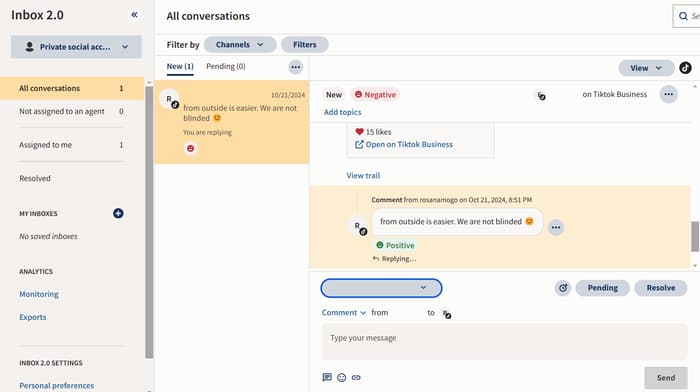Open comment bubble more options
Image resolution: width=700 pixels, height=392 pixels.
tap(555, 227)
